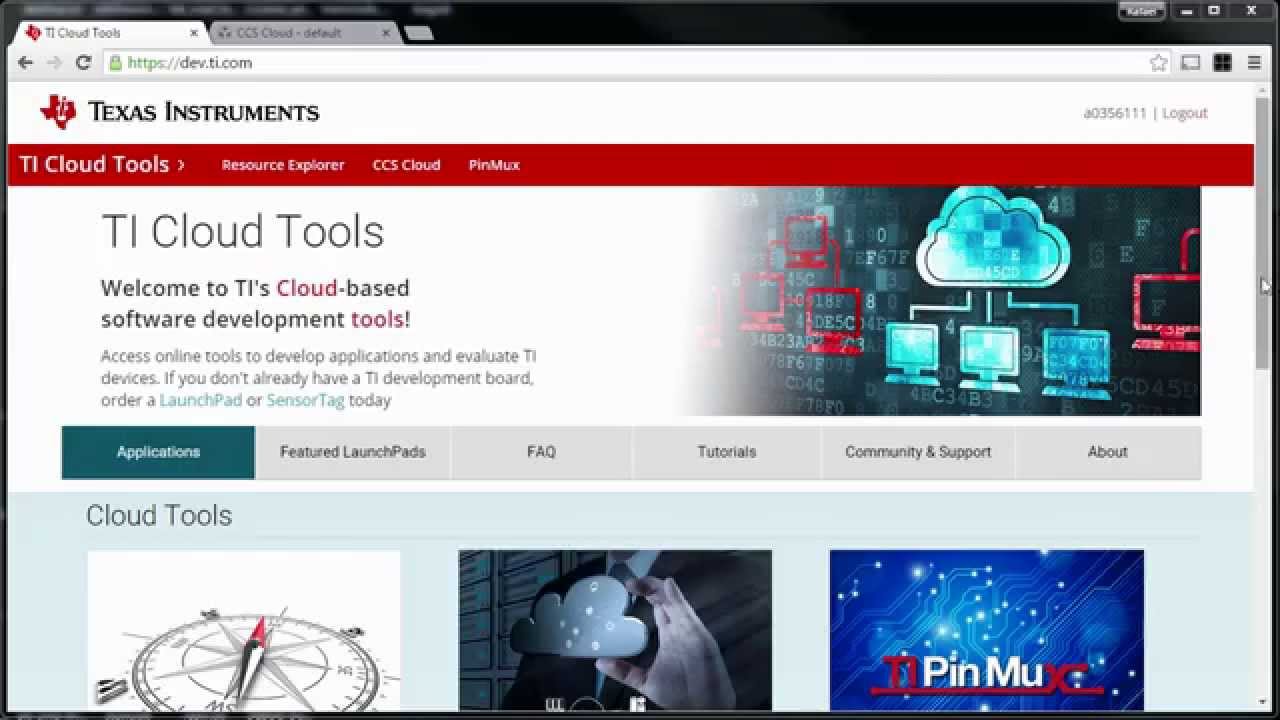Screen dimensions: 1280x720
Task: Click the green padlock security icon
Action: [116, 63]
